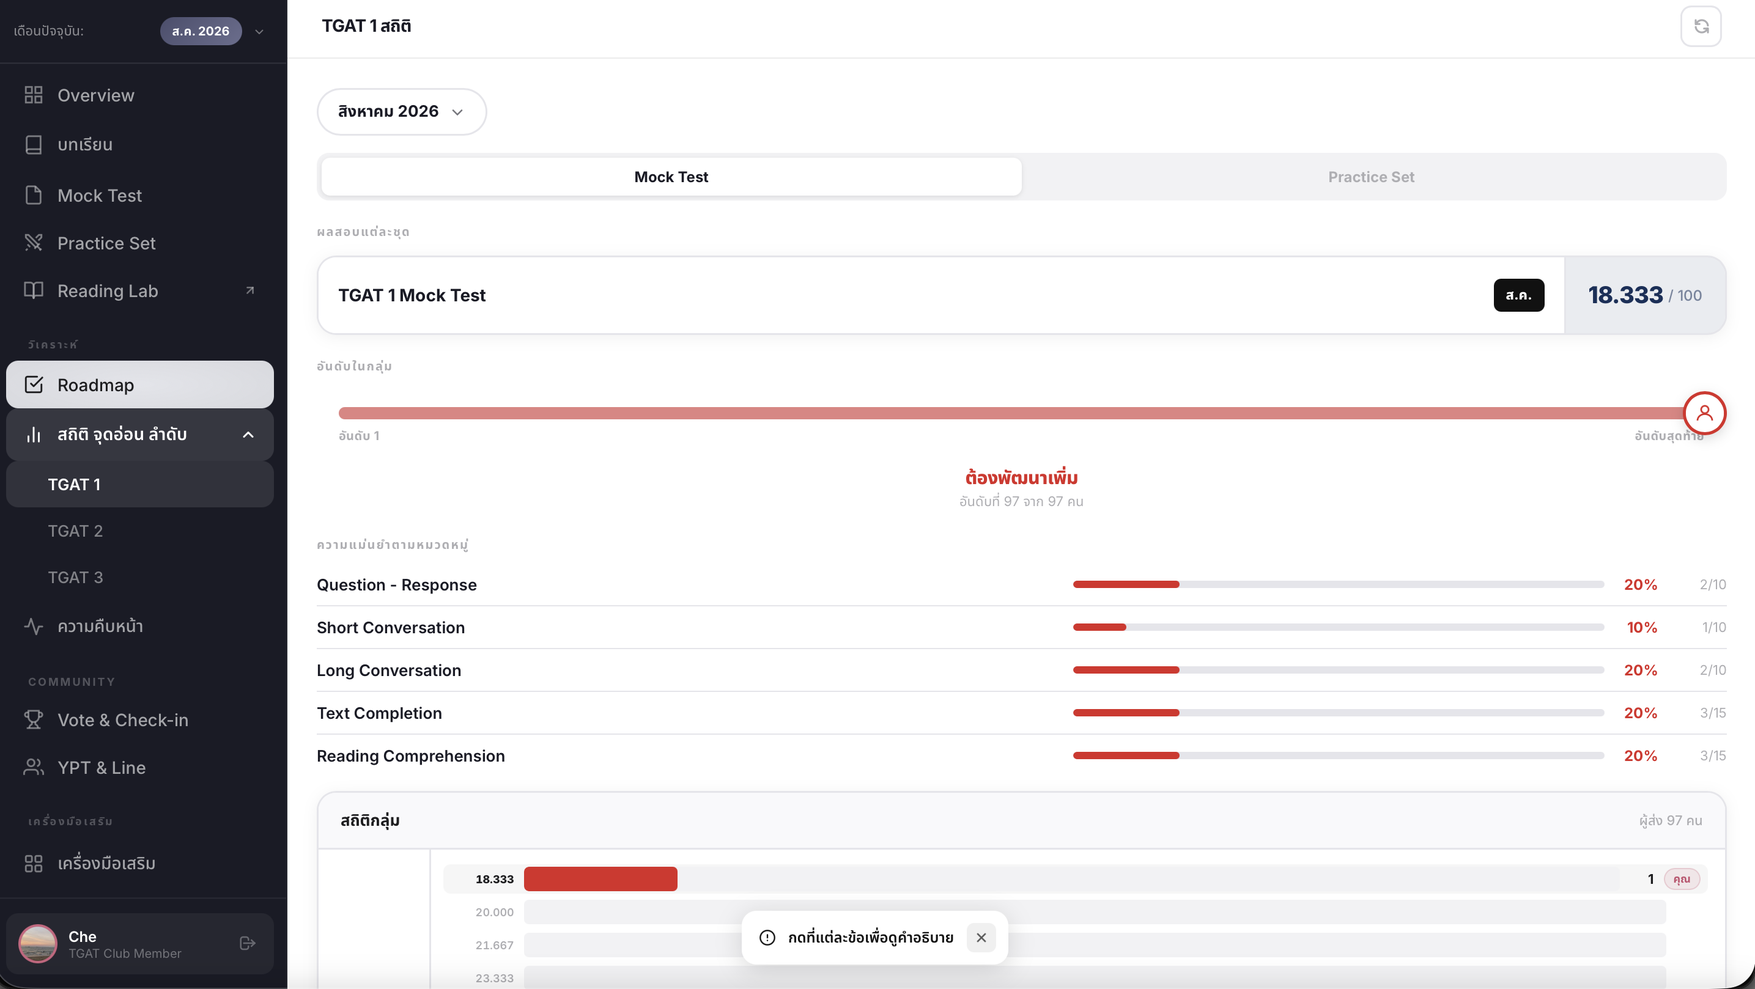Image resolution: width=1755 pixels, height=989 pixels.
Task: Select TGAT 2 statistics sub-item
Action: [x=140, y=531]
